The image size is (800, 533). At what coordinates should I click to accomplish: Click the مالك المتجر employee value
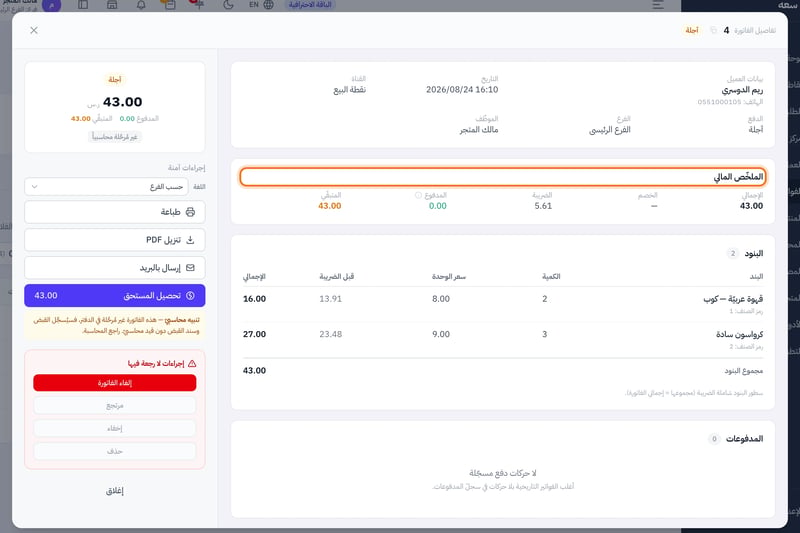[x=479, y=130]
